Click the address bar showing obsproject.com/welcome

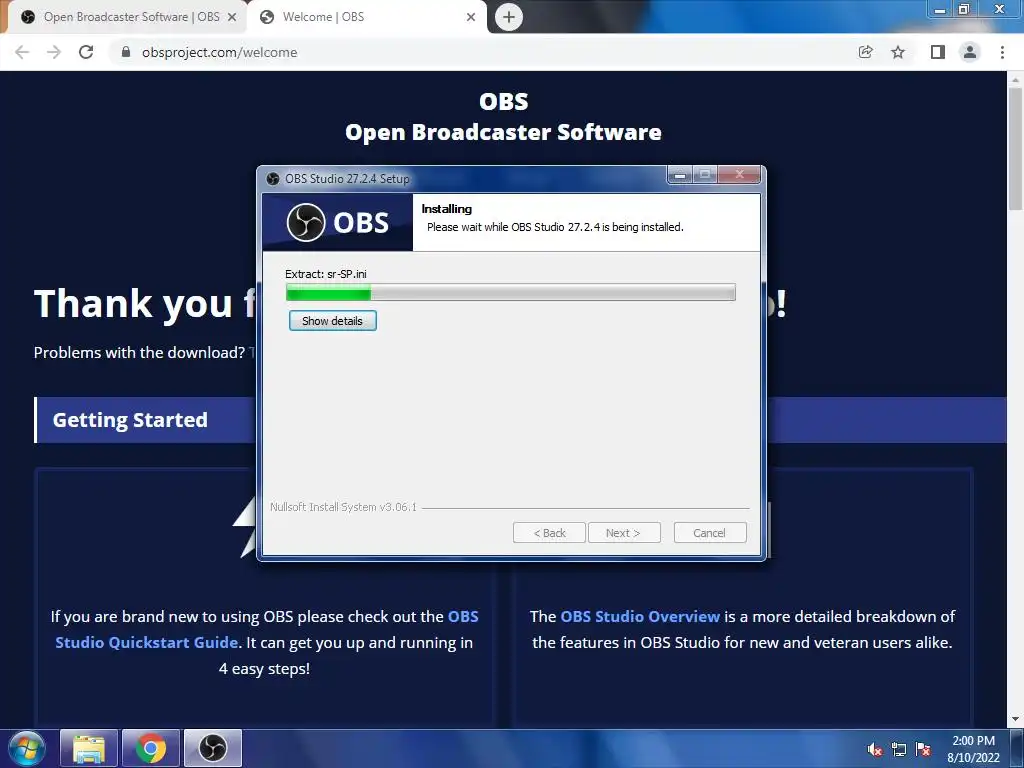(480, 52)
